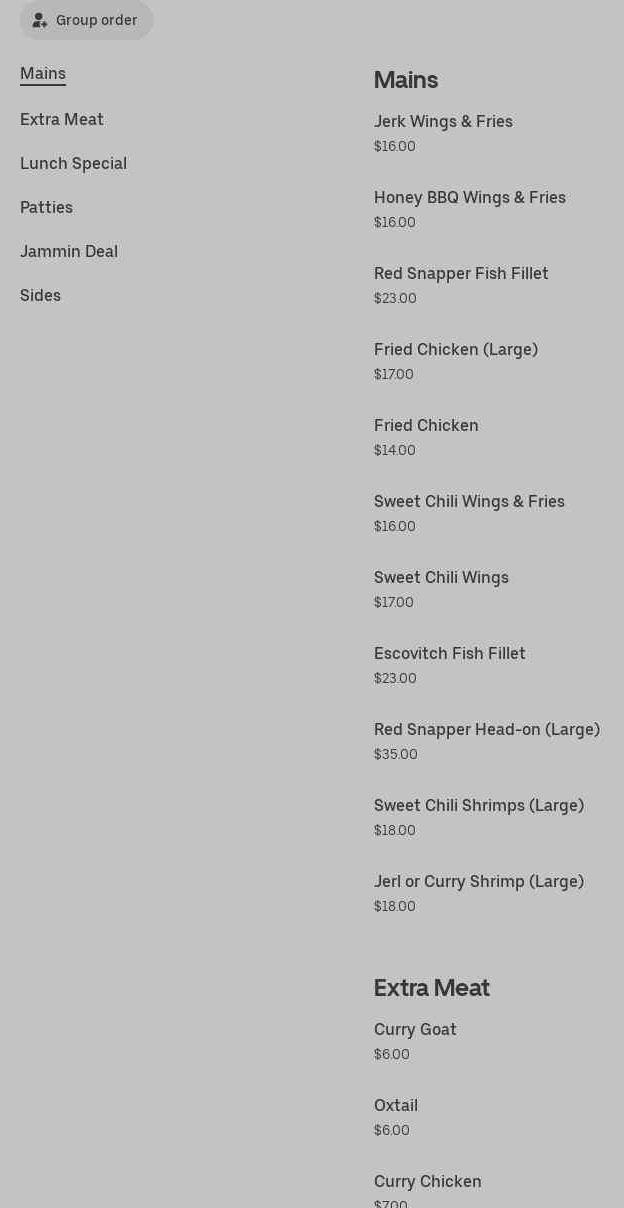Select the Jammin Deal category
Image resolution: width=624 pixels, height=1208 pixels.
click(69, 252)
